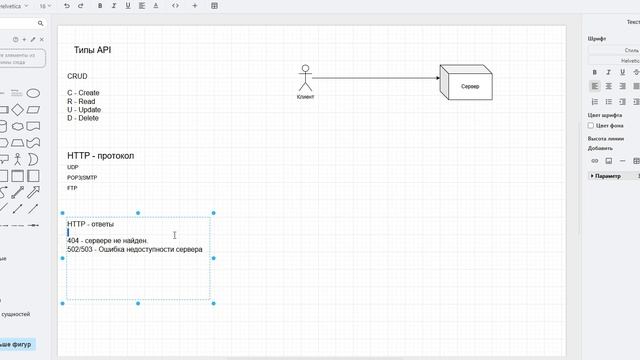
Task: Insert horizontal rule in format panel
Action: click(x=622, y=161)
